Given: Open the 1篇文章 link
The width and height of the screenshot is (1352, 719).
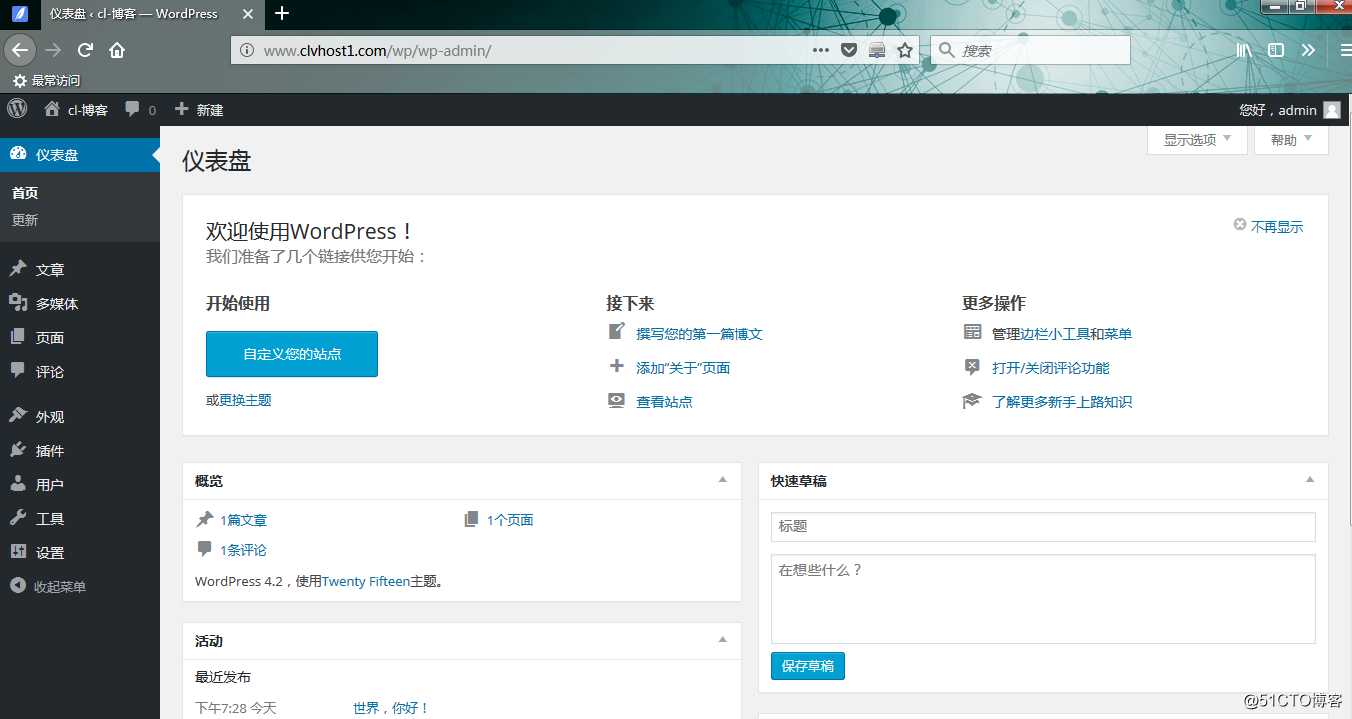Looking at the screenshot, I should pos(243,520).
